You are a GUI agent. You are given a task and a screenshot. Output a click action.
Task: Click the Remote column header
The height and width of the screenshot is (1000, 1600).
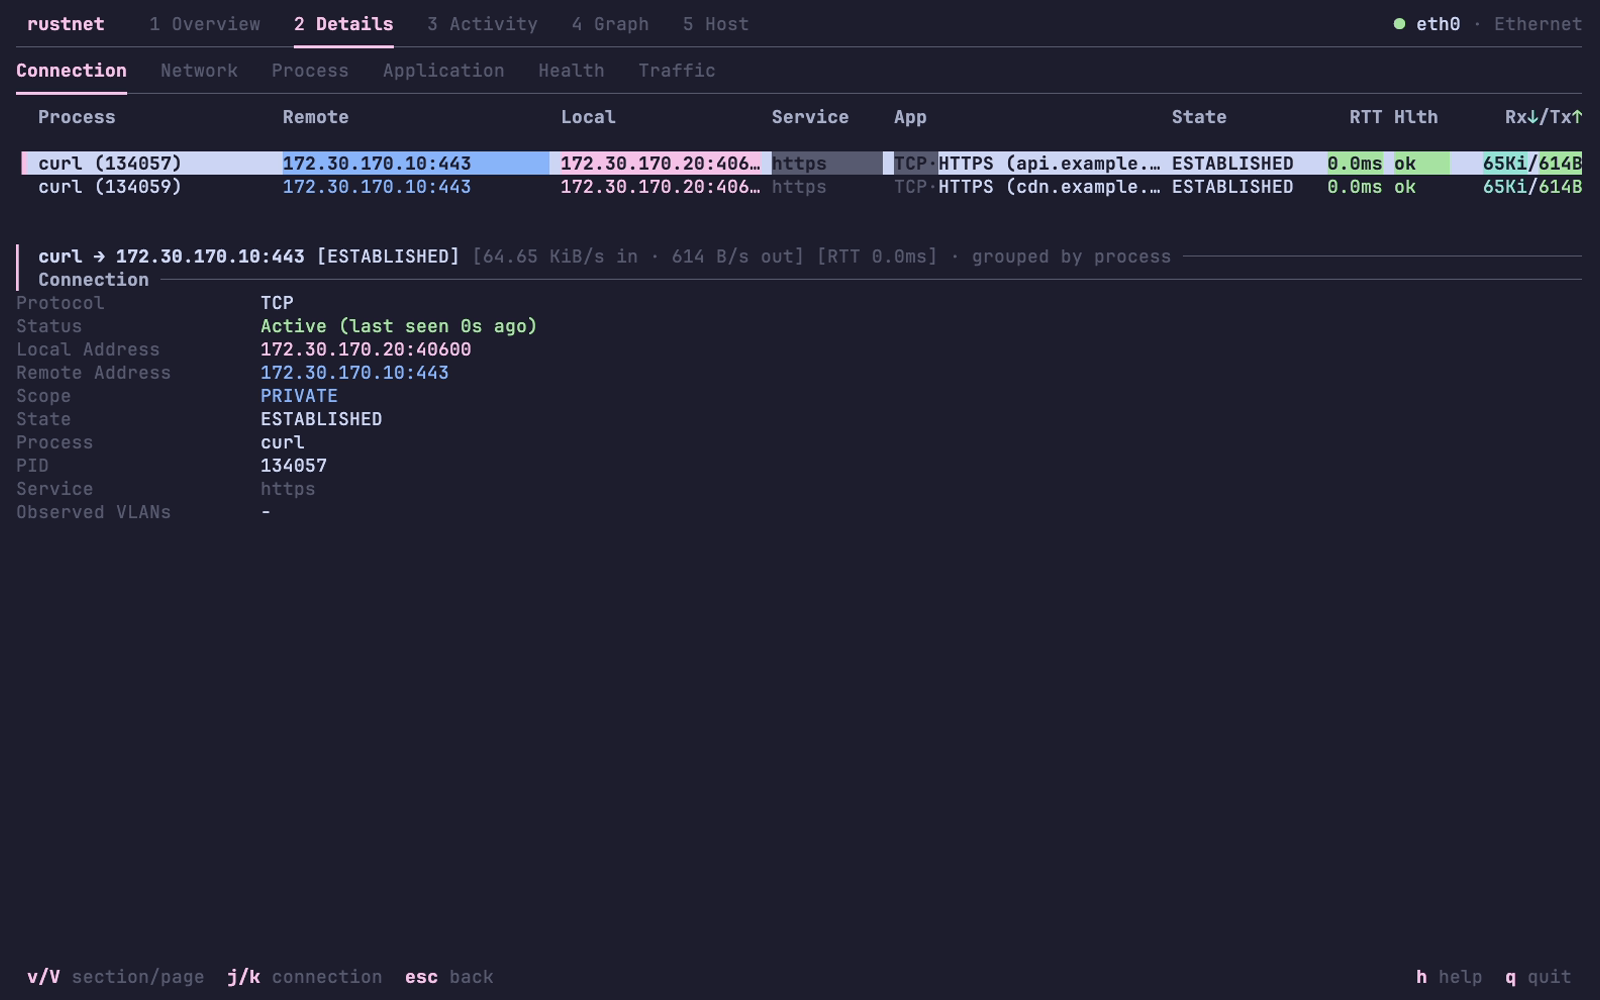316,117
